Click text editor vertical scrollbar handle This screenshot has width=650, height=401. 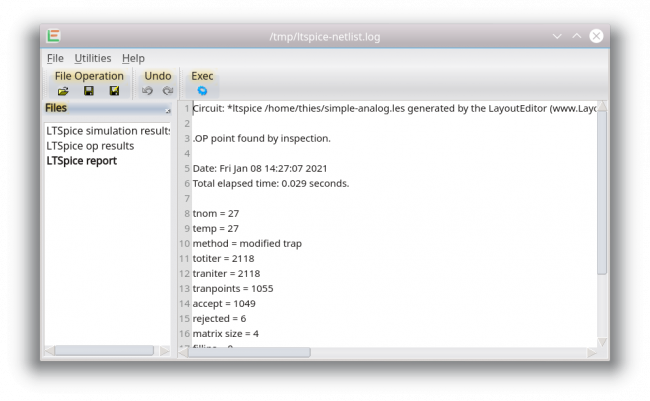point(602,192)
